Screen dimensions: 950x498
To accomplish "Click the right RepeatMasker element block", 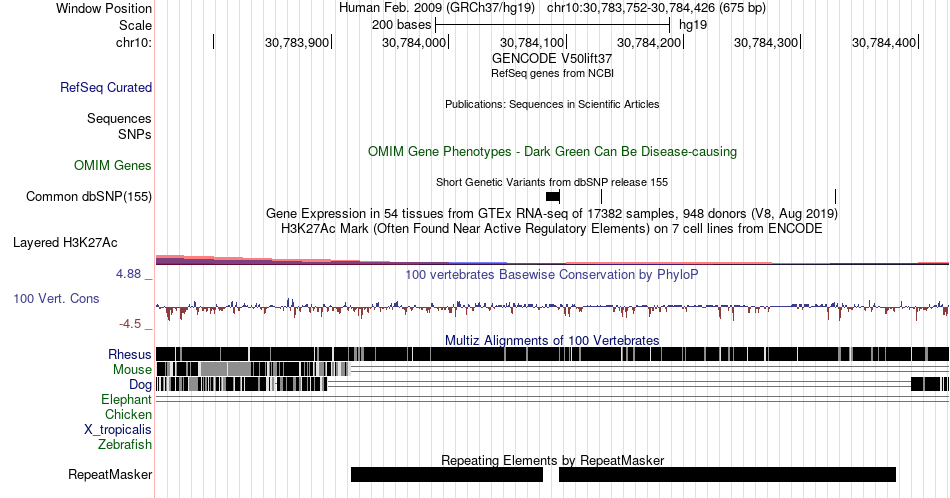I will (x=727, y=474).
